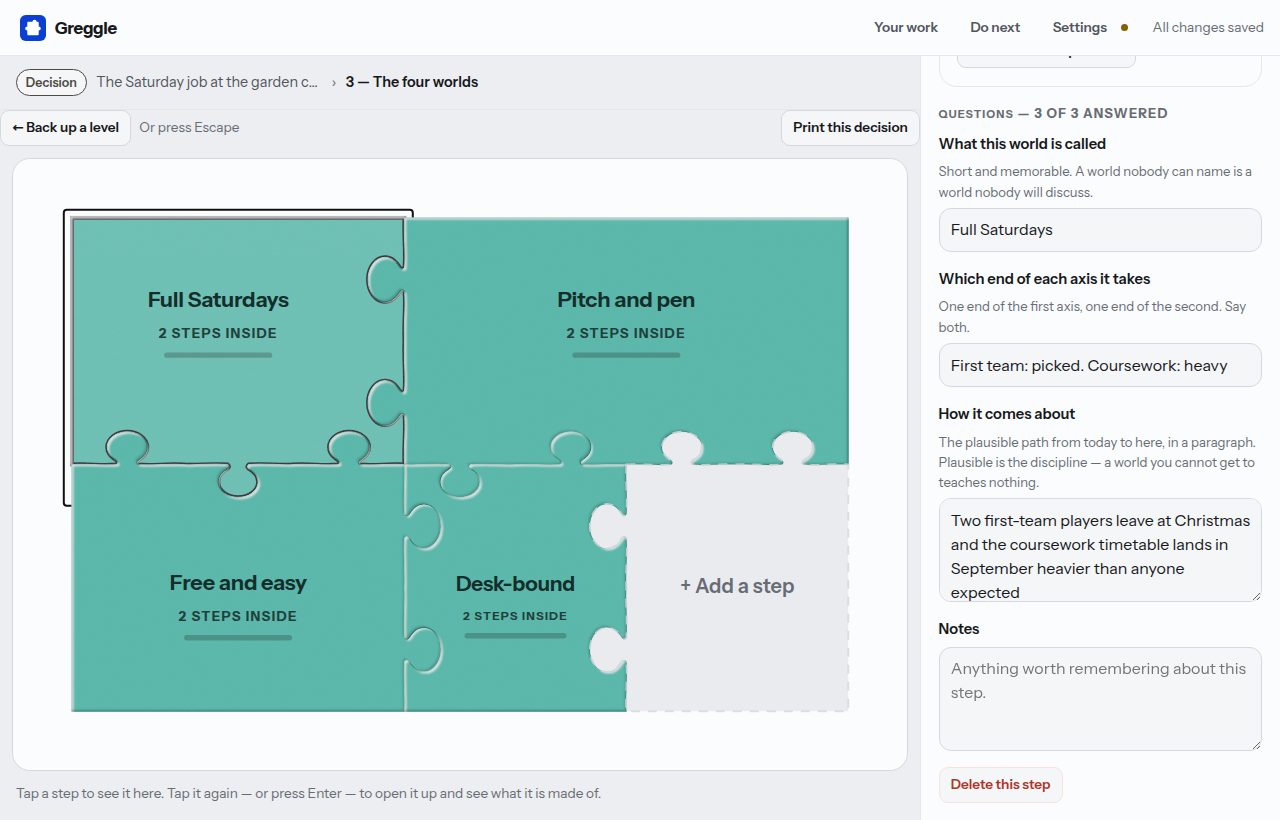
Task: Click the unsaved-status dot beside Settings
Action: (1124, 28)
